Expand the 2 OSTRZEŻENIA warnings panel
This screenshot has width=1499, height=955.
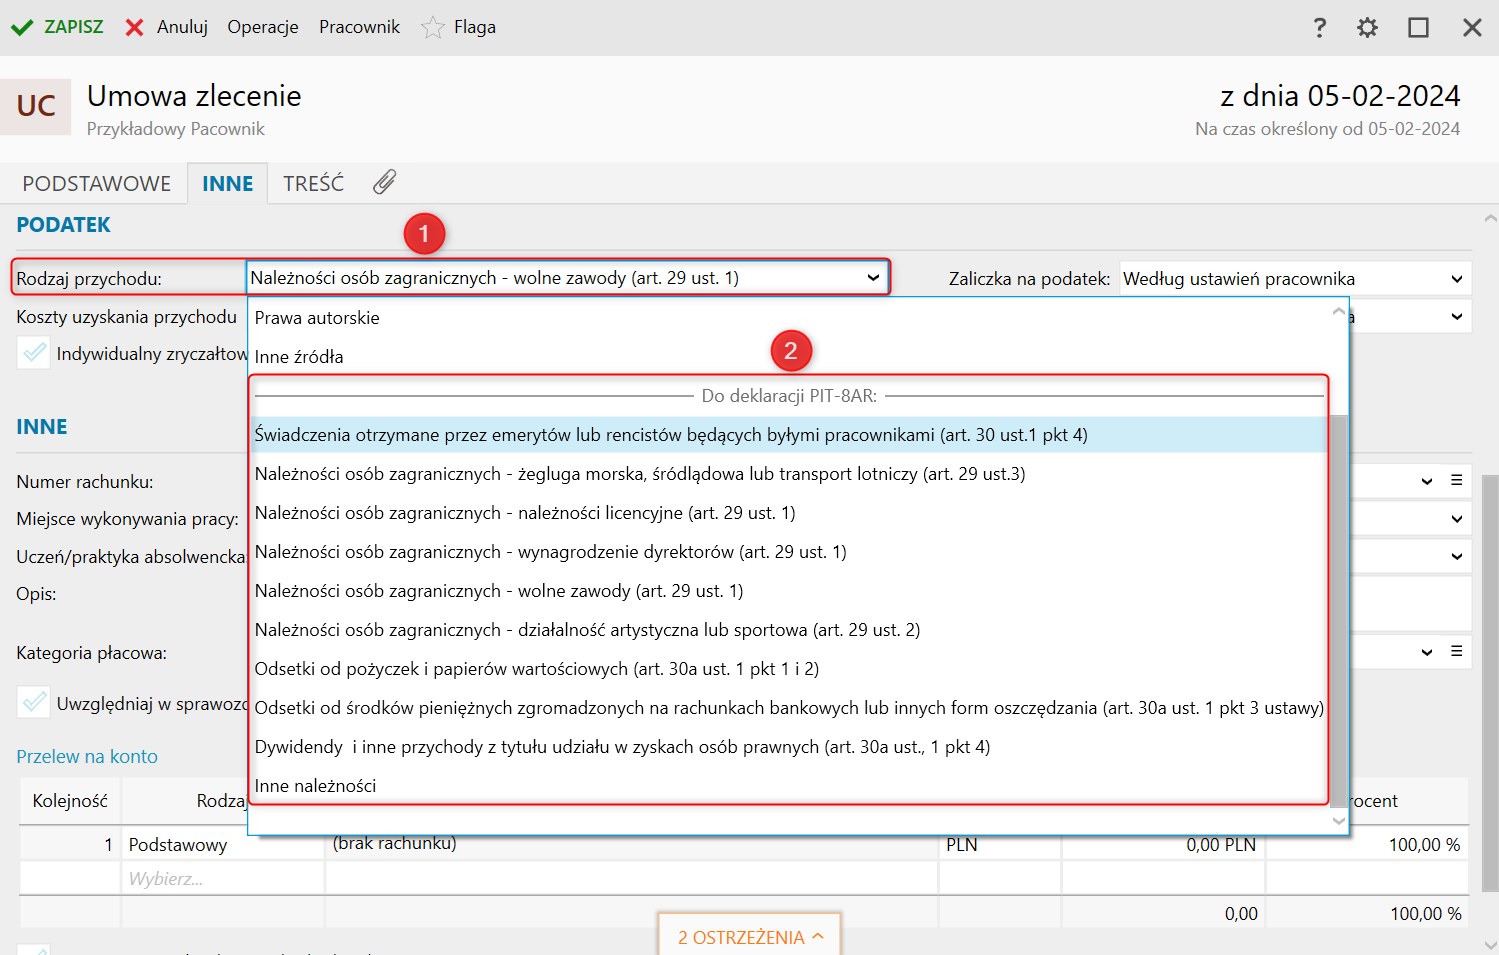(750, 937)
